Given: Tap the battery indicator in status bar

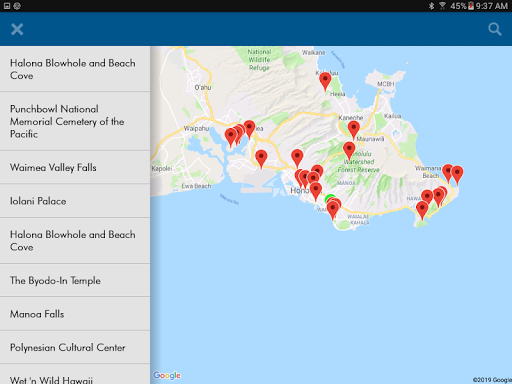Looking at the screenshot, I should point(471,6).
